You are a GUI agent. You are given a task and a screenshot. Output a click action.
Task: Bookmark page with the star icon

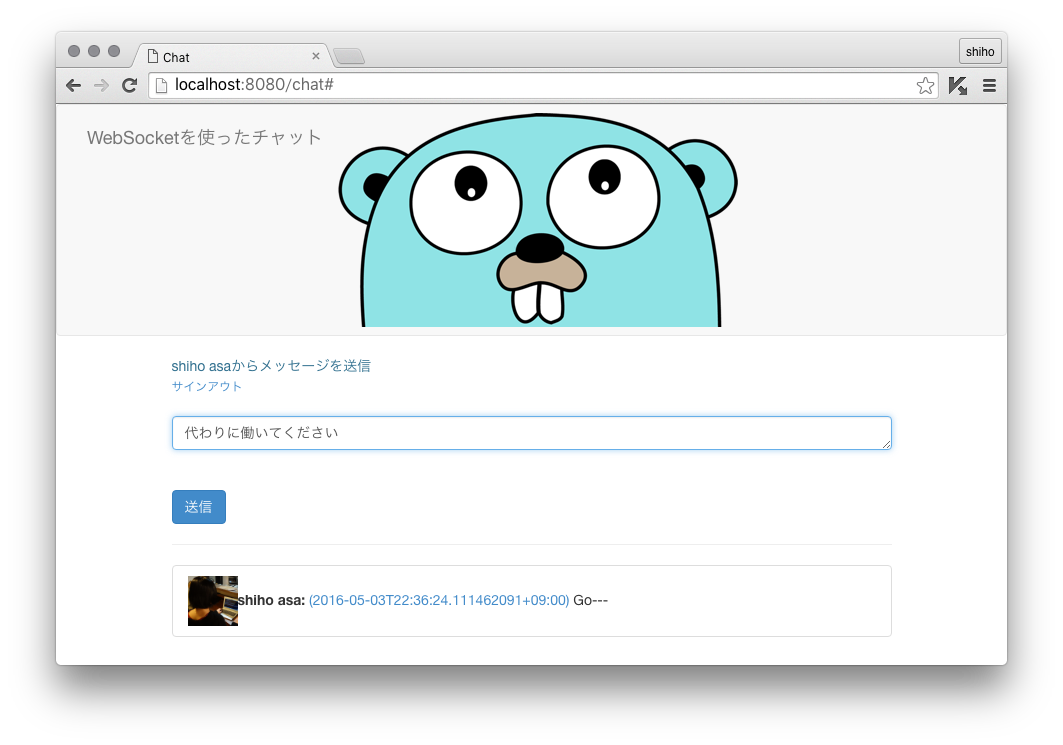(925, 85)
